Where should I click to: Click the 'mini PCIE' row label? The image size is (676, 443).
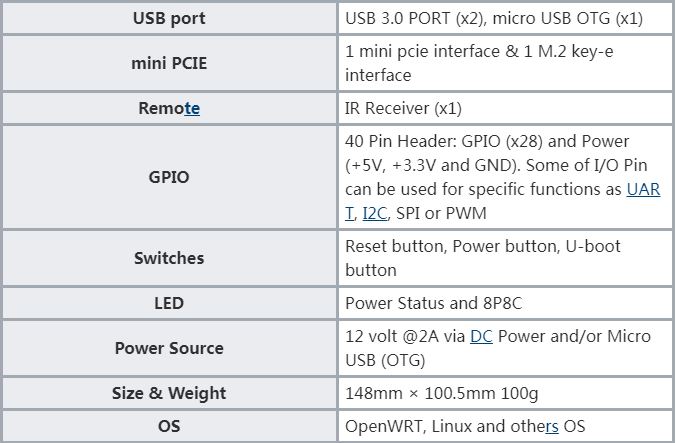pyautogui.click(x=169, y=63)
